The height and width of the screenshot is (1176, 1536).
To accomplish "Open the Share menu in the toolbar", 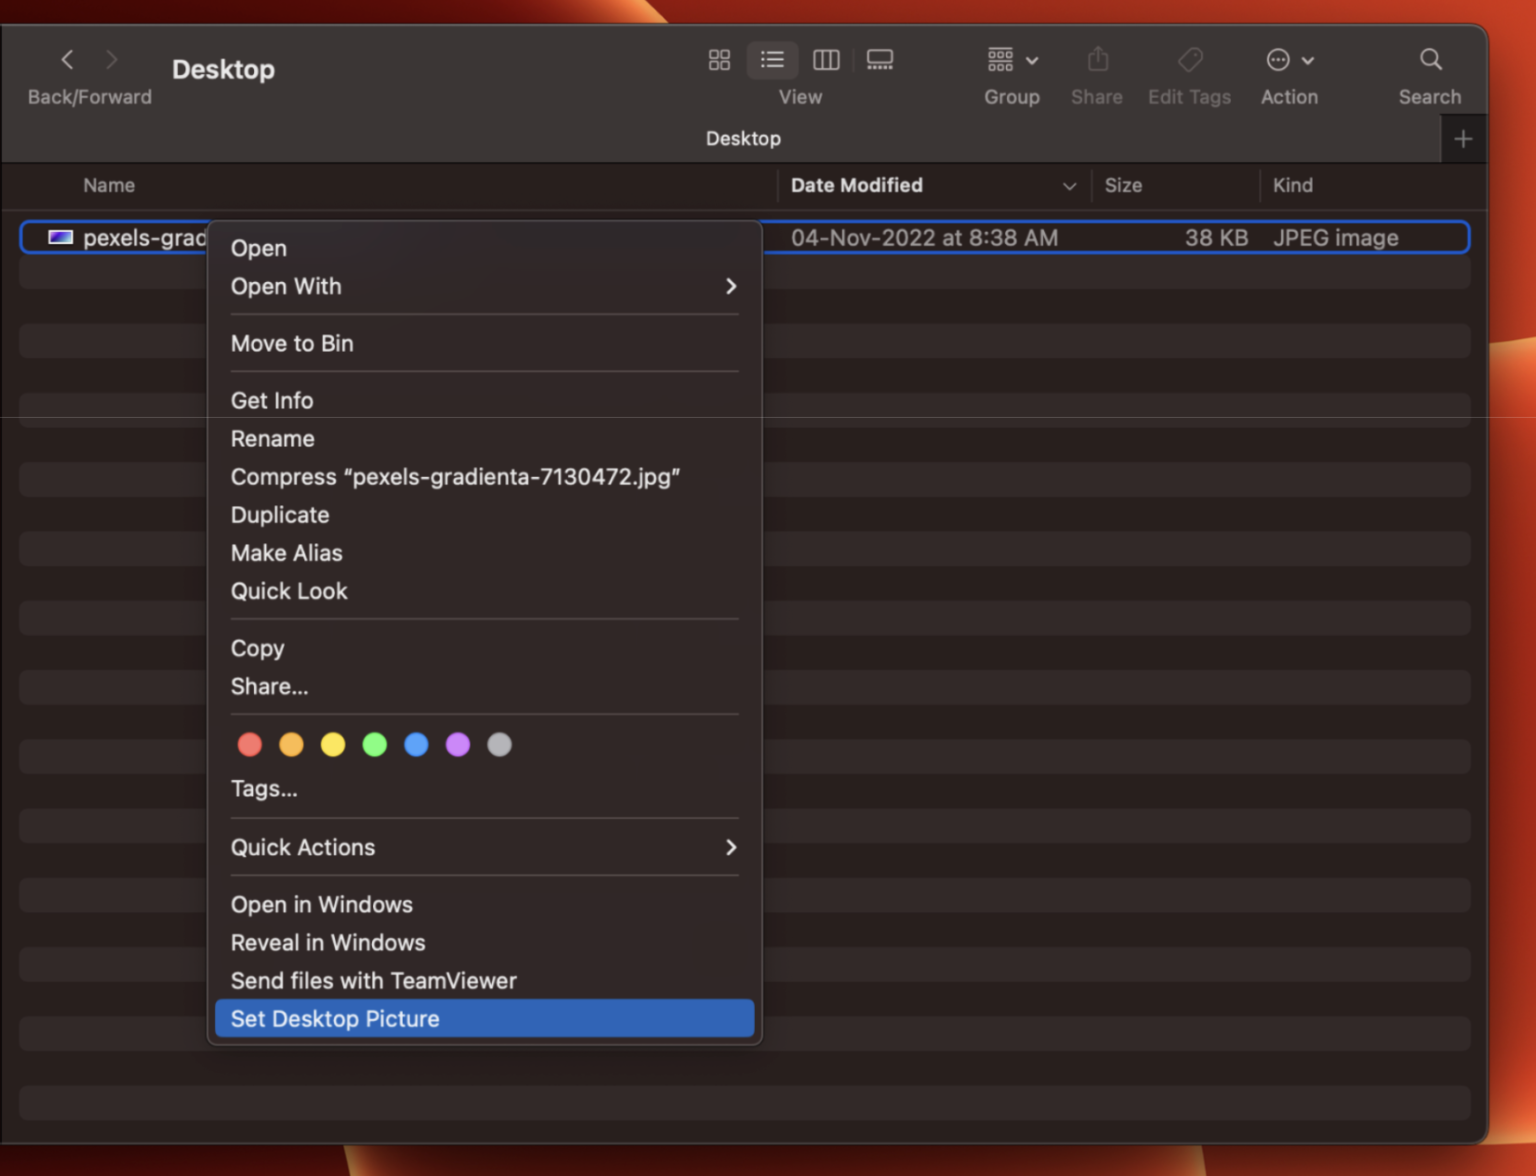I will 1096,59.
